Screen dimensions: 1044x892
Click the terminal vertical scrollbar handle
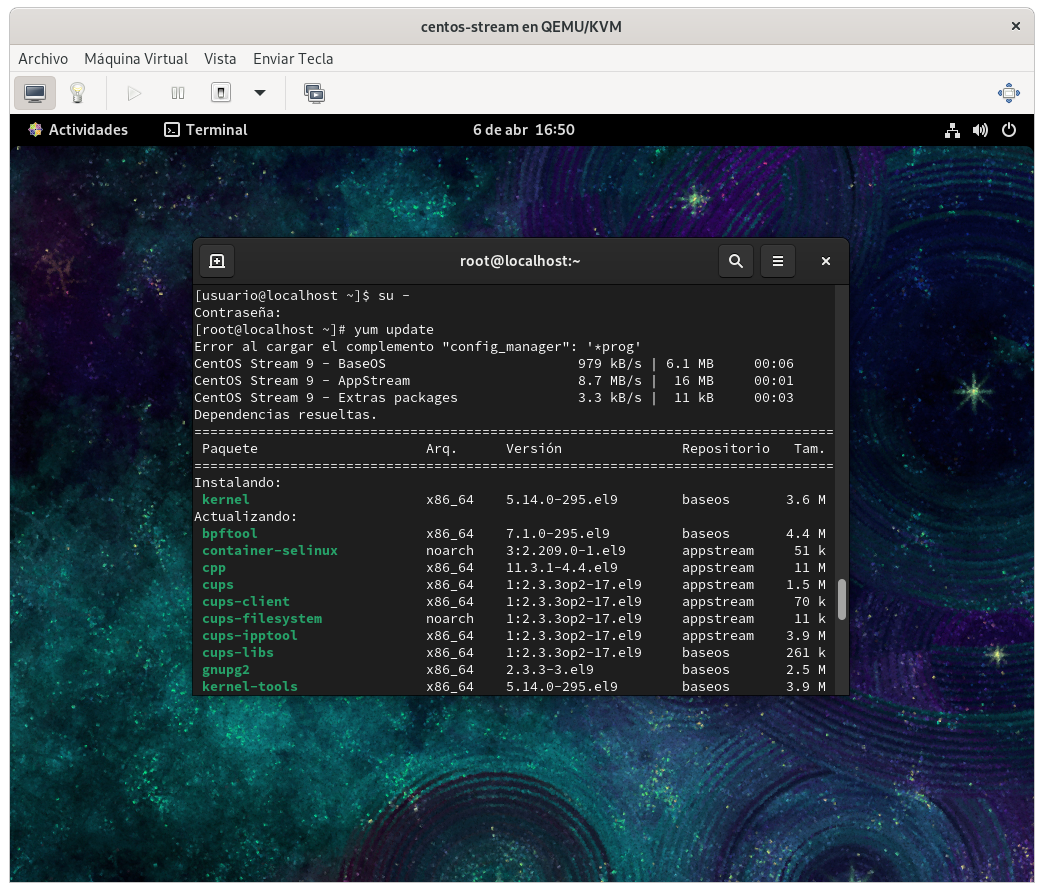point(842,599)
